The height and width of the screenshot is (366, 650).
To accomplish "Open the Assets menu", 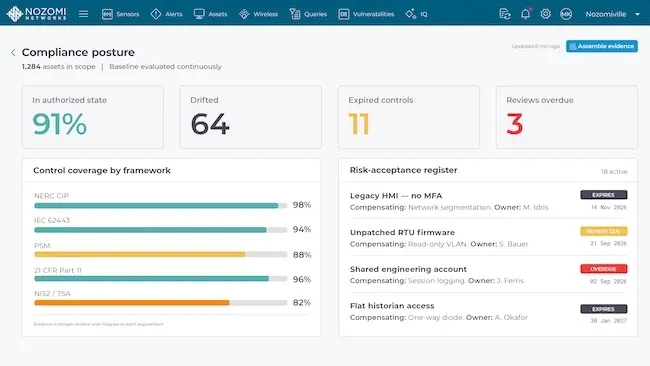I will click(x=211, y=14).
